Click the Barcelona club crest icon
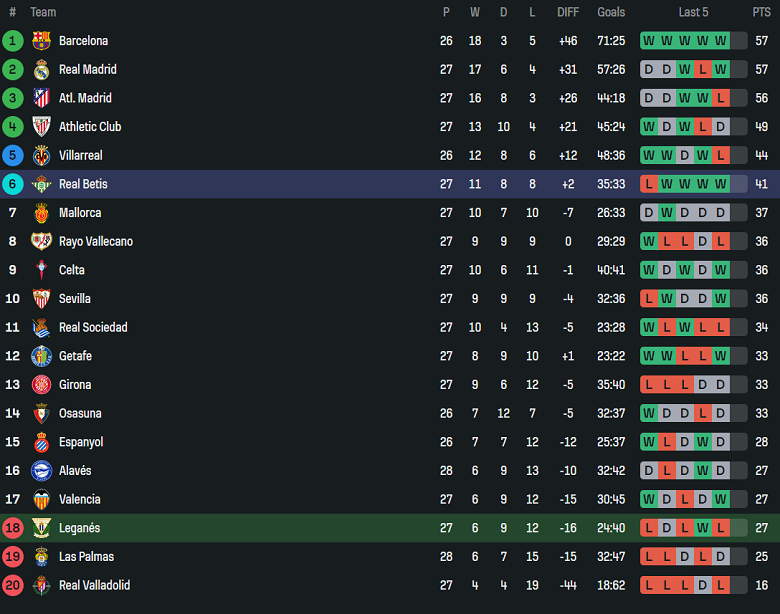 click(41, 41)
